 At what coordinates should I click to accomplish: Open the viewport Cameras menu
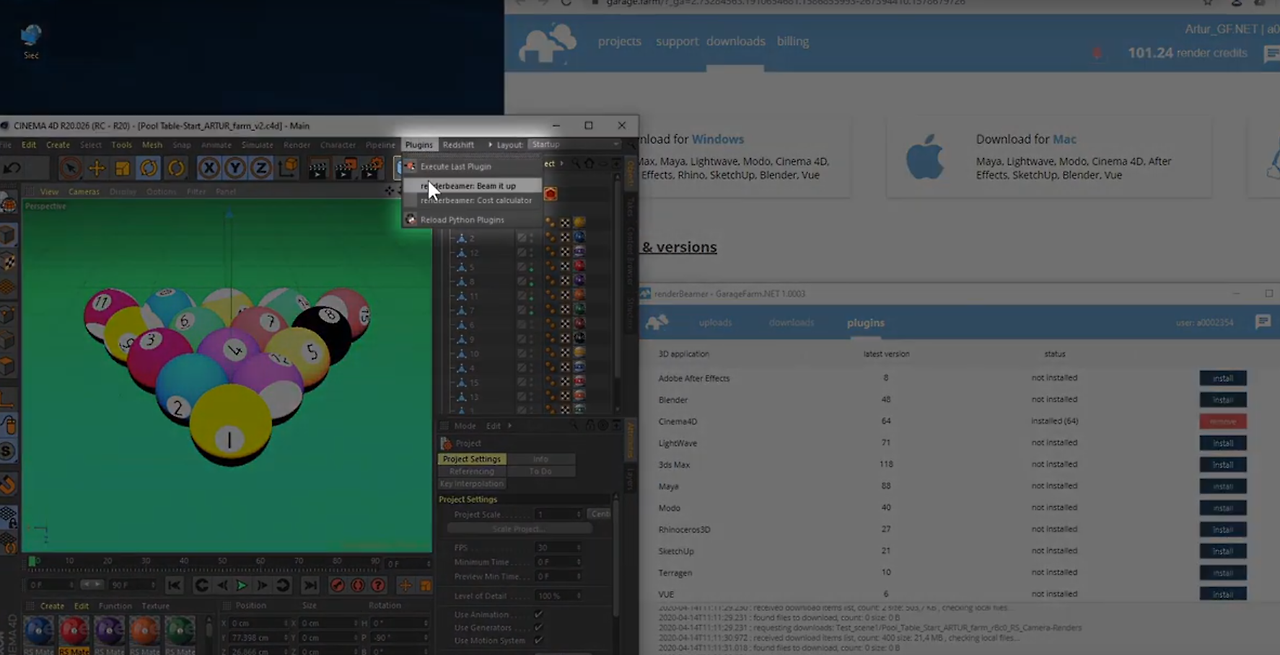point(84,191)
